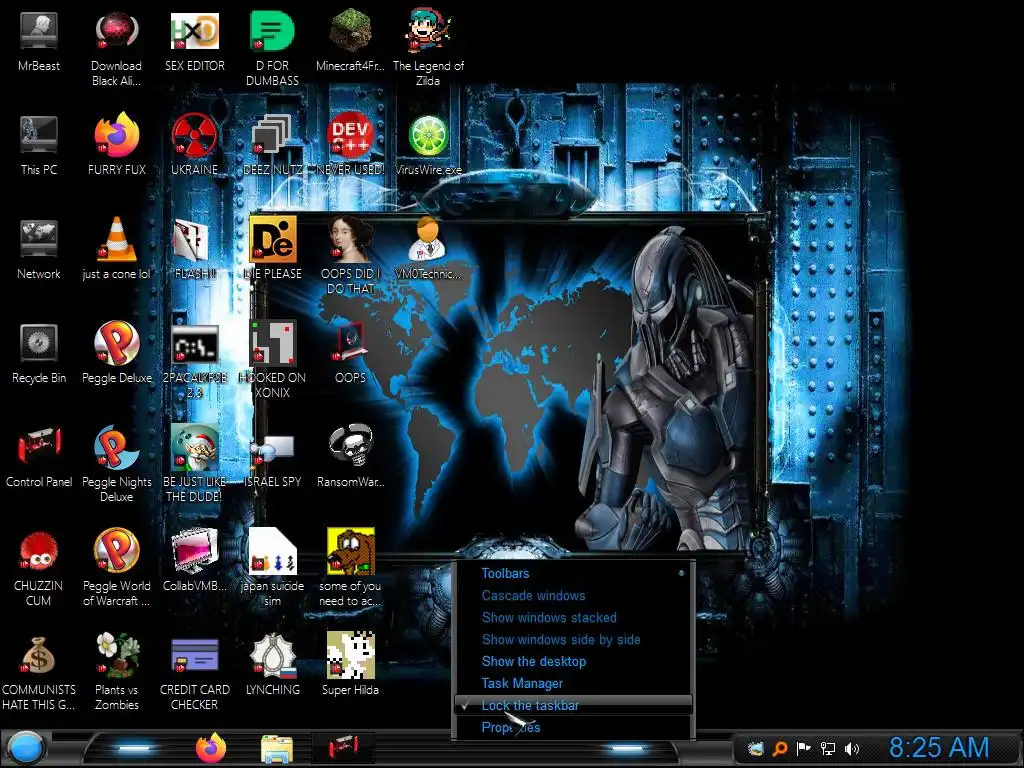Switch to the red toolbox taskbar app
The height and width of the screenshot is (768, 1024).
(x=344, y=748)
